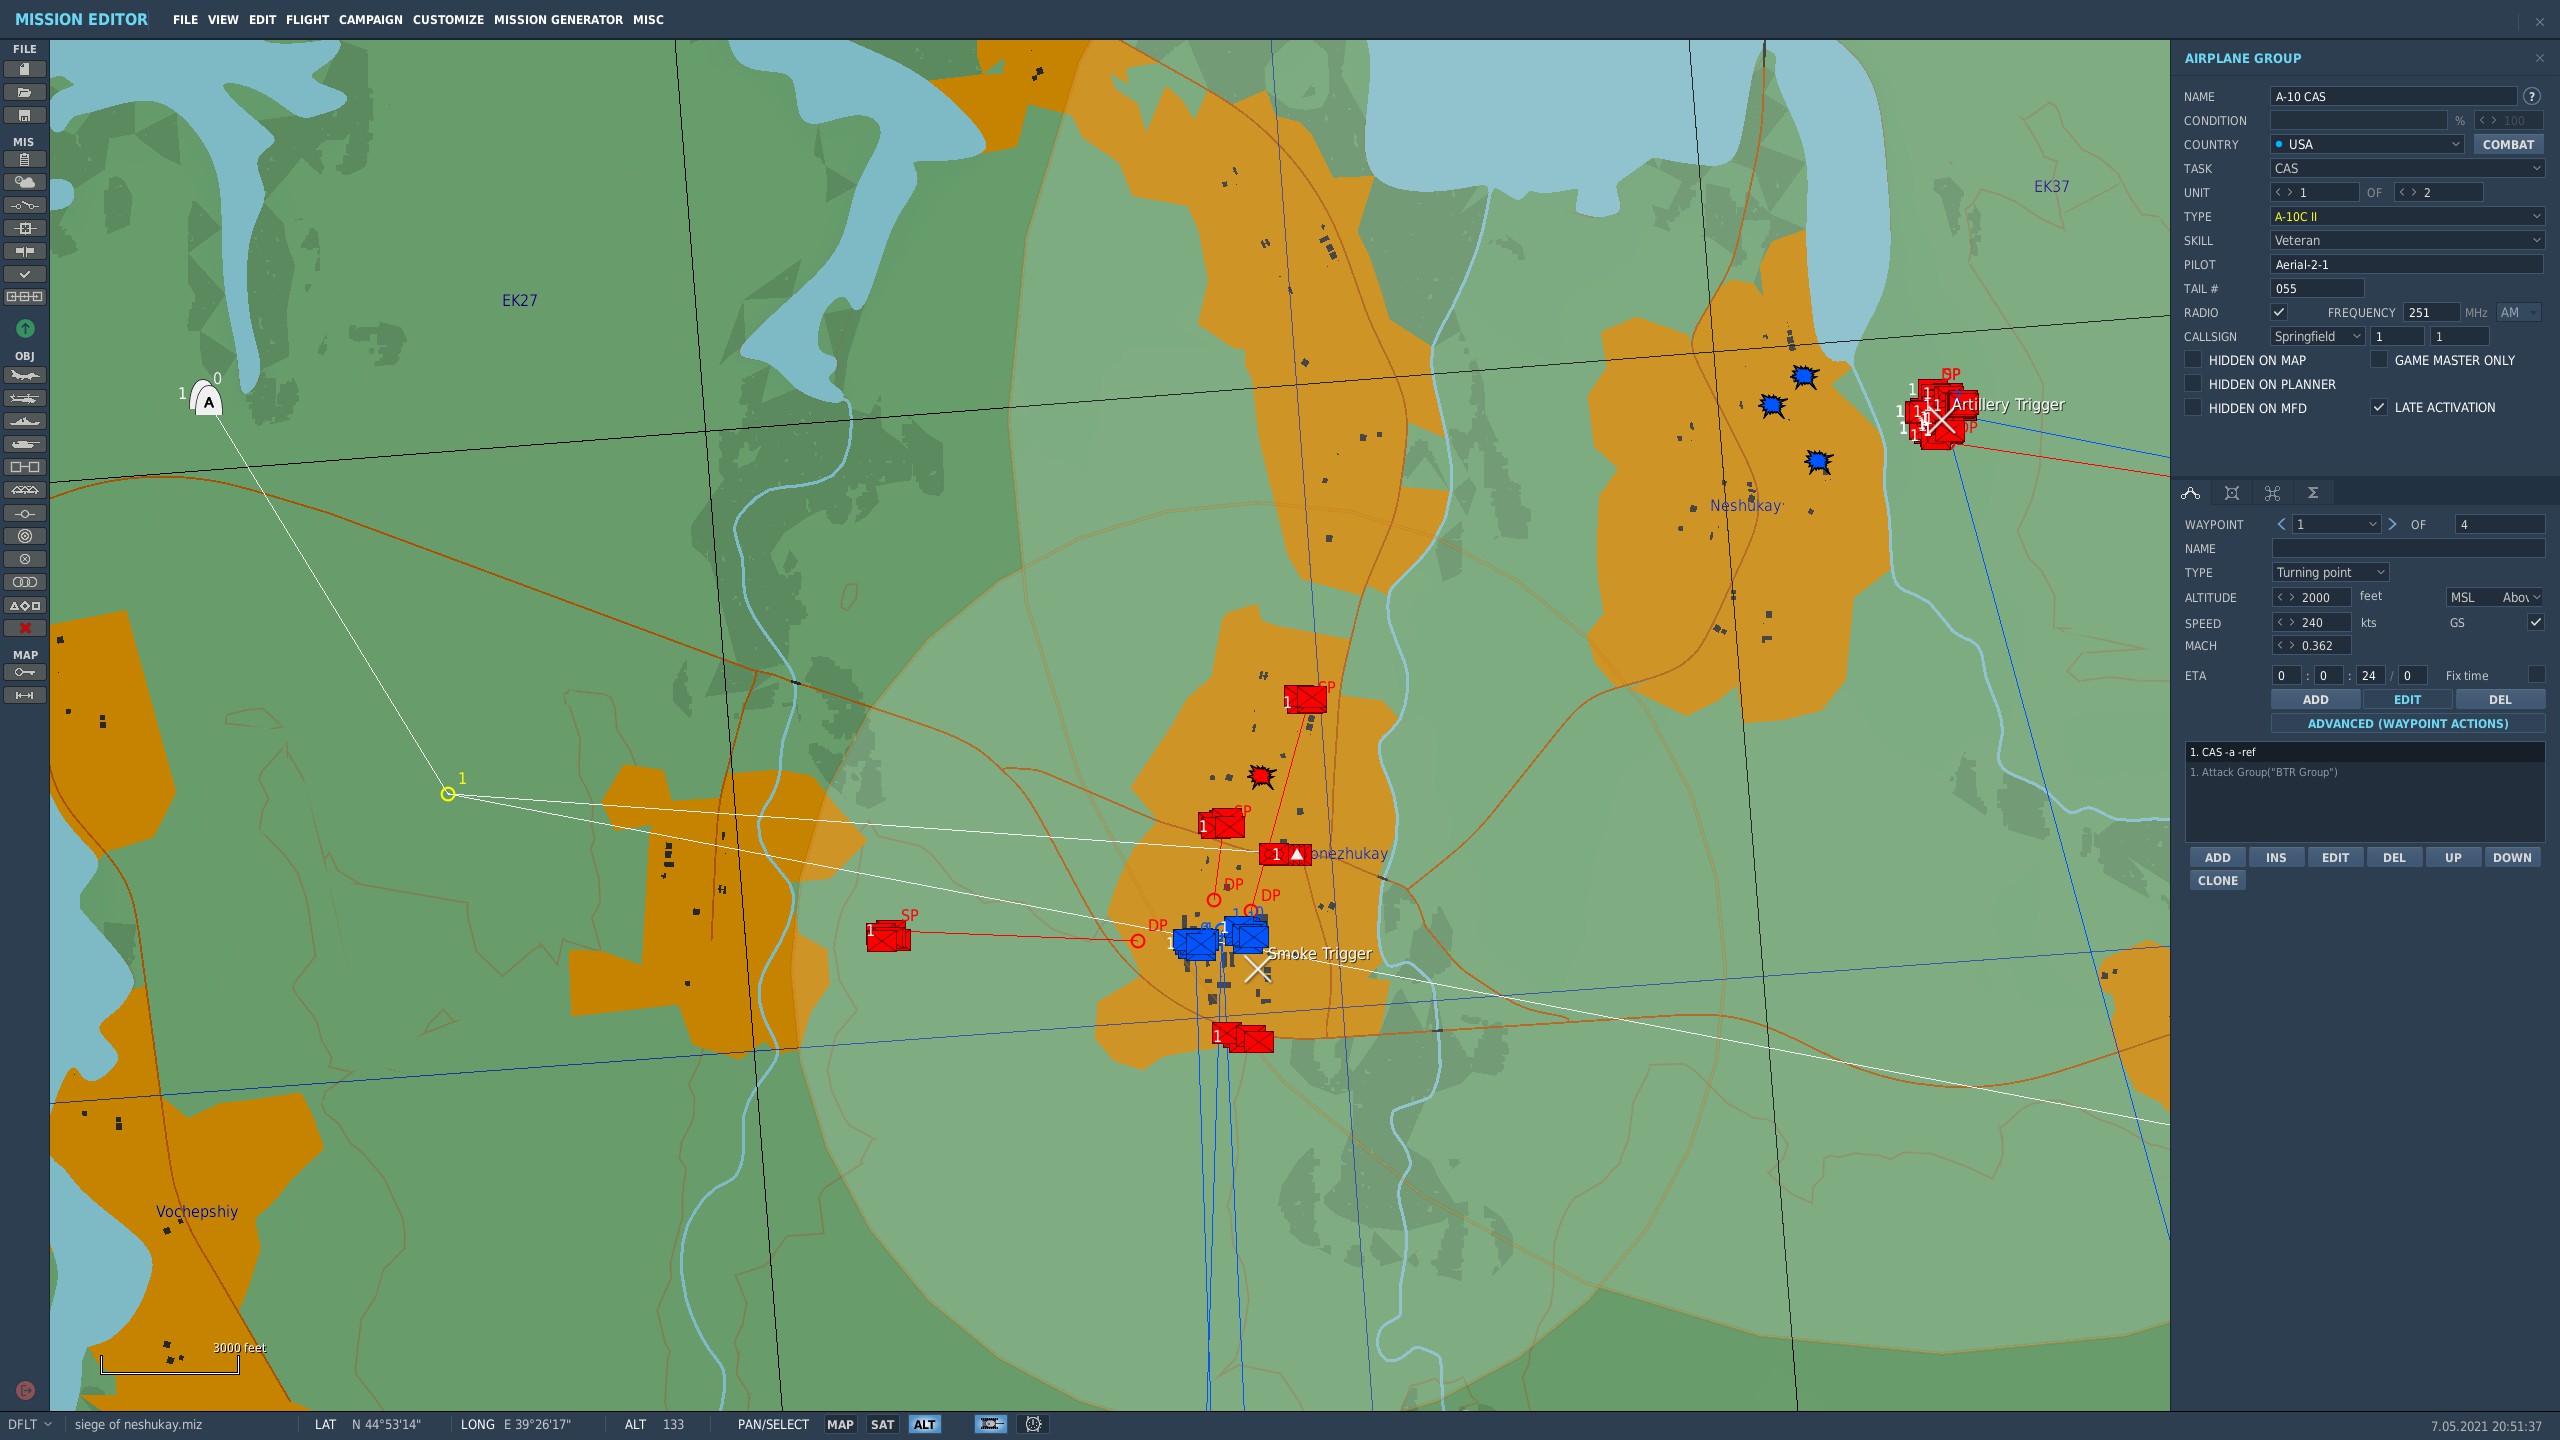The image size is (2560, 1440).
Task: Open the radio modulation AM dropdown
Action: [x=2518, y=312]
